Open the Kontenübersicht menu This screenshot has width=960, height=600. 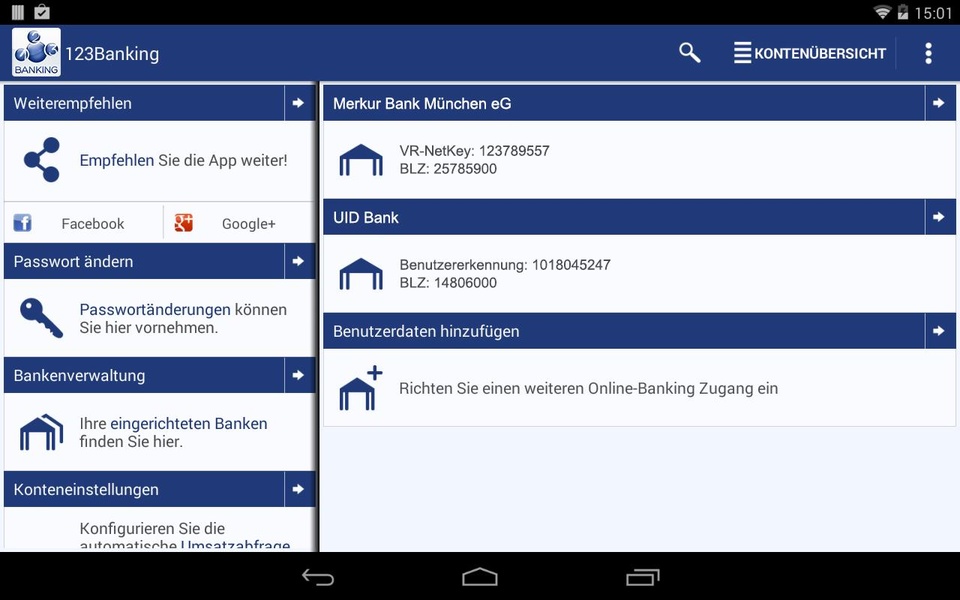click(809, 53)
